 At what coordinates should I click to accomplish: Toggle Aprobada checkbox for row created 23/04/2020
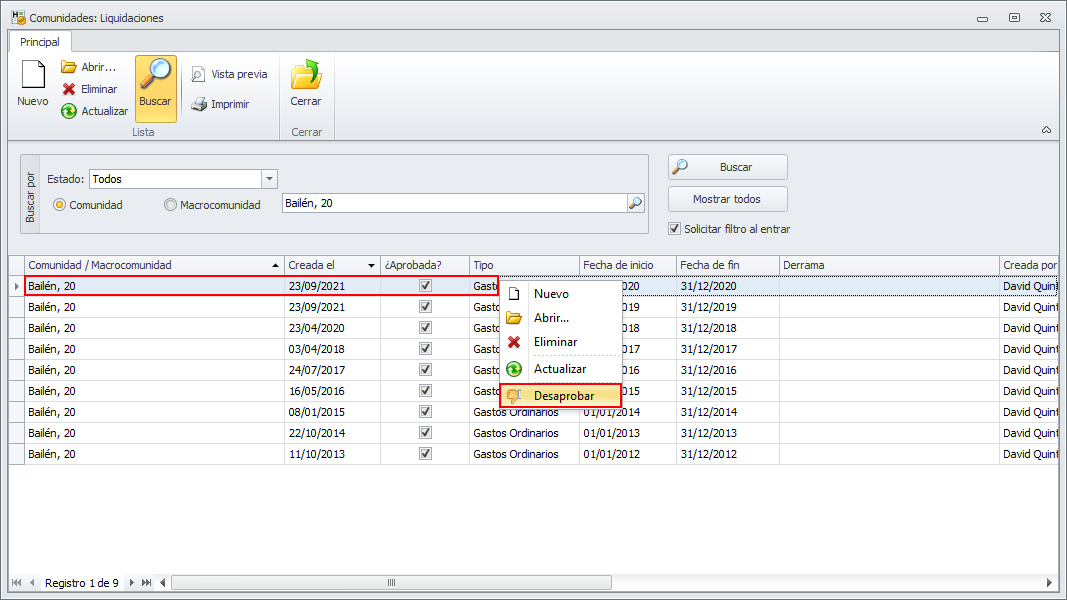tap(425, 328)
